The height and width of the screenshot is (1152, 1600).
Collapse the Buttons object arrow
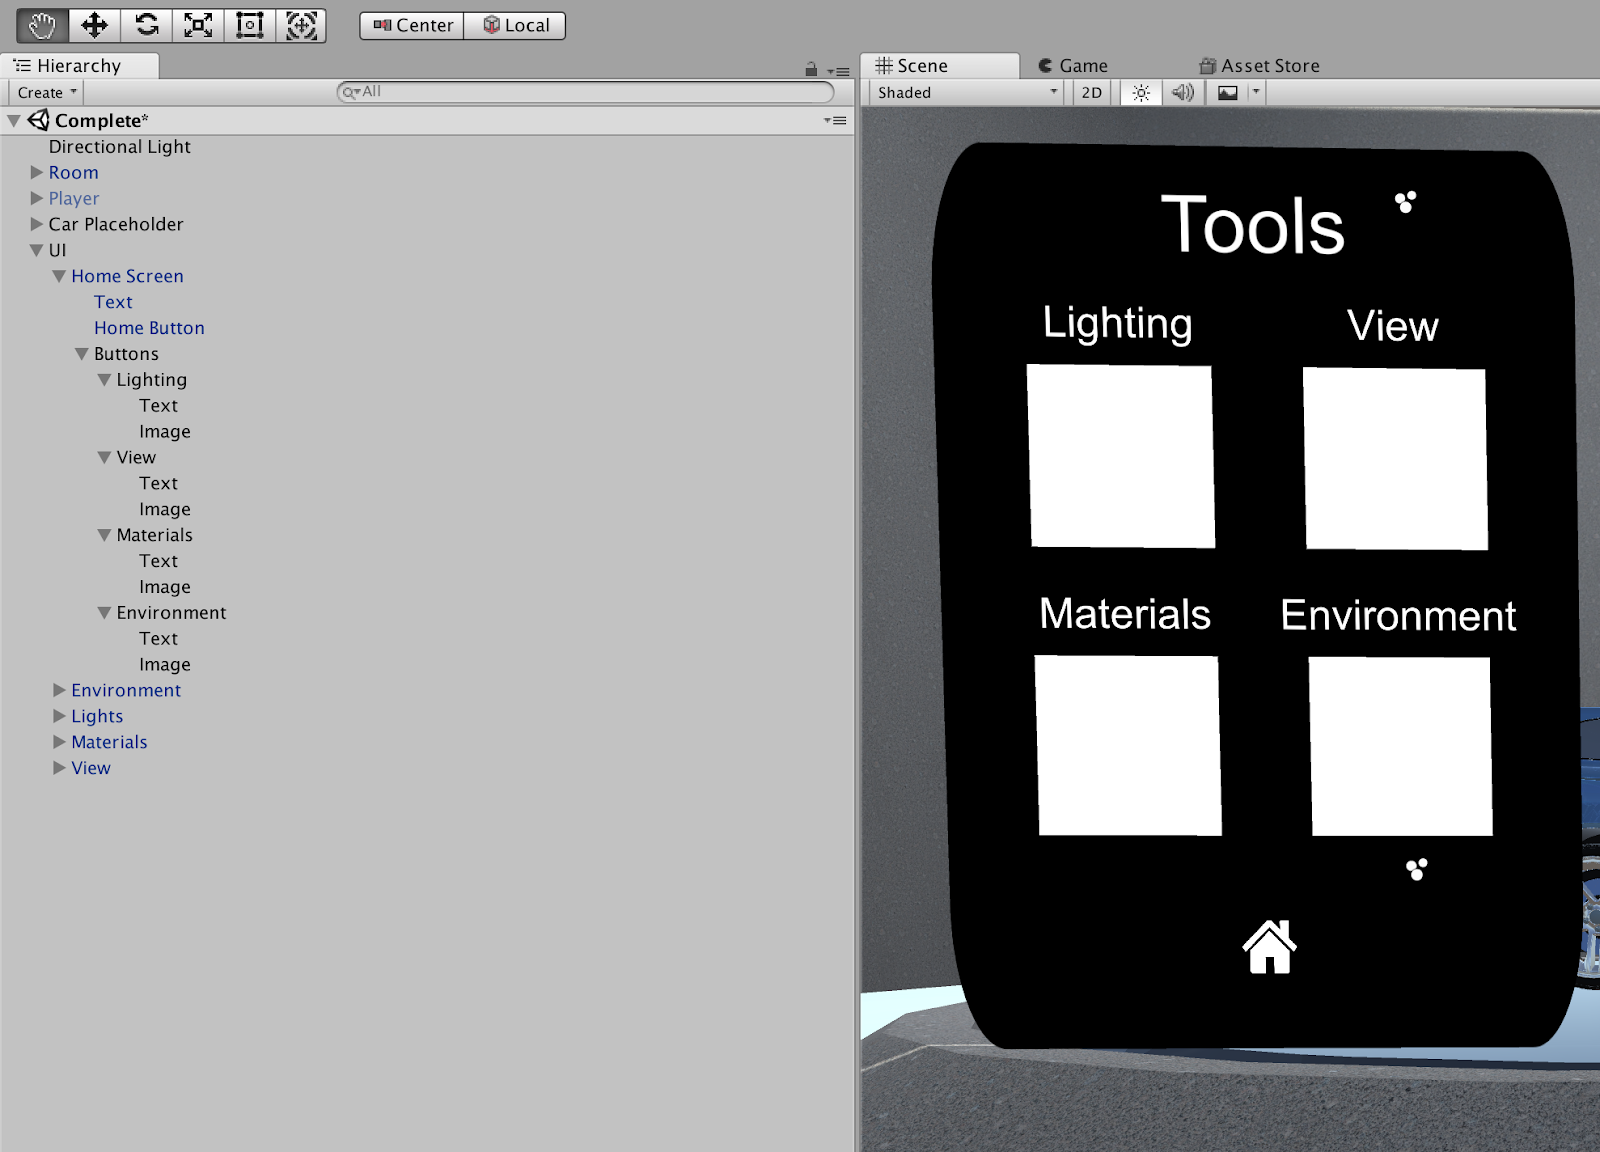[82, 354]
